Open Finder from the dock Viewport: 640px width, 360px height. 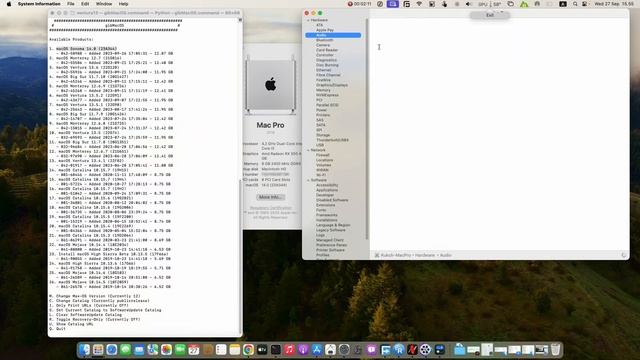pyautogui.click(x=84, y=350)
